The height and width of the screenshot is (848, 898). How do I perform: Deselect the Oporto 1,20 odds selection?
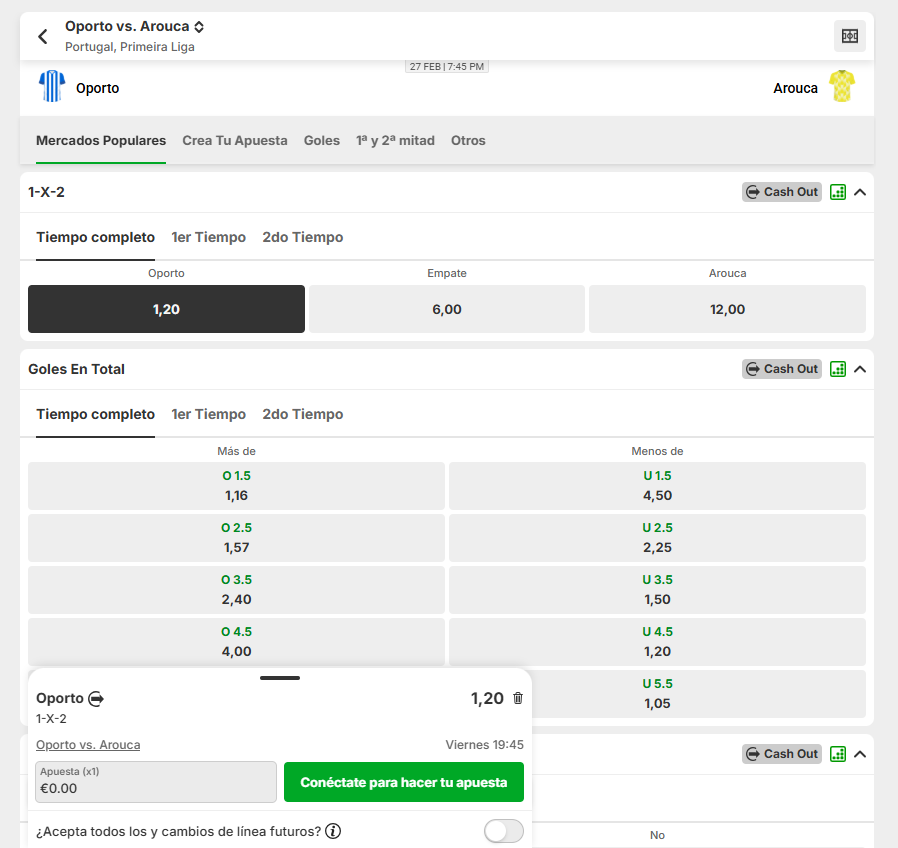(166, 309)
